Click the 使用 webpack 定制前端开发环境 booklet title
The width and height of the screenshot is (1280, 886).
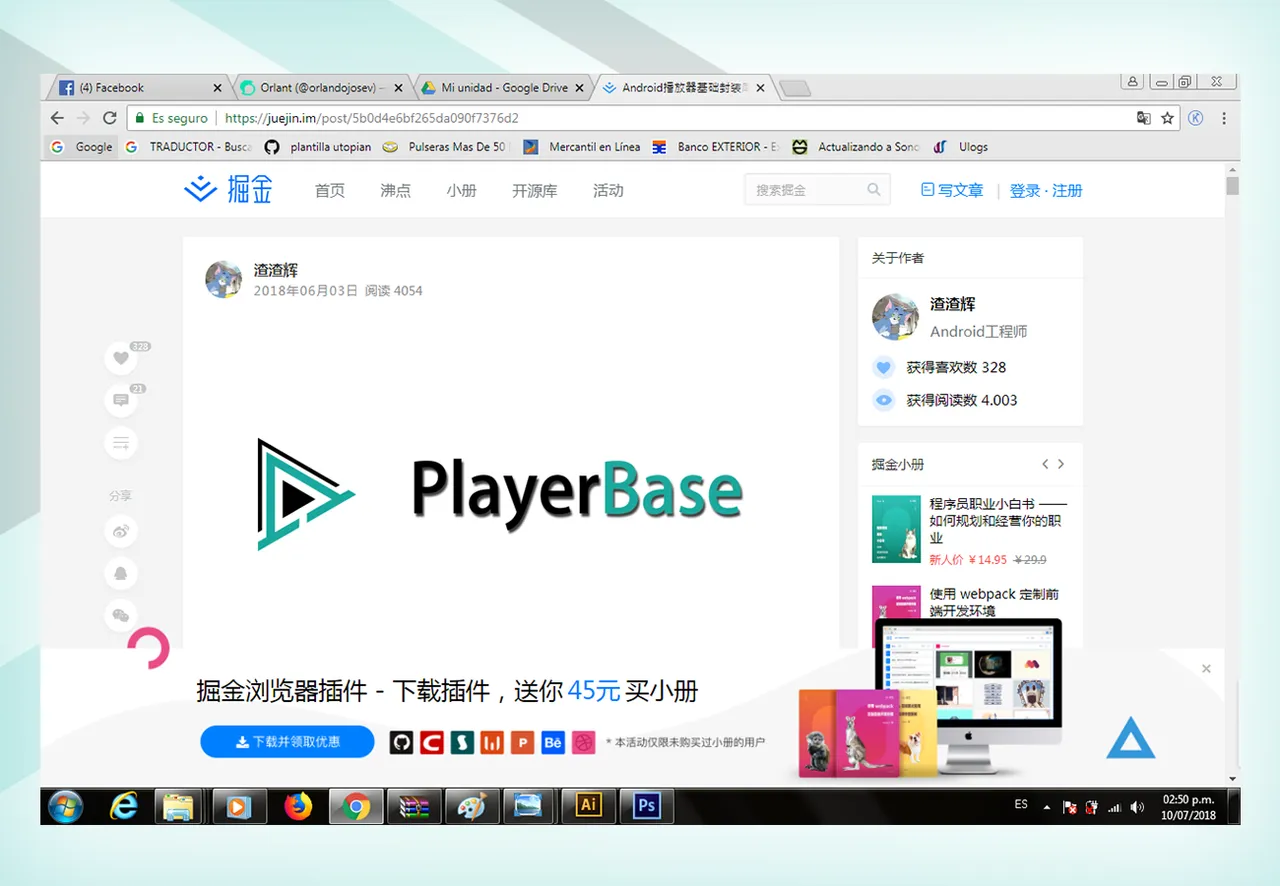click(x=994, y=602)
